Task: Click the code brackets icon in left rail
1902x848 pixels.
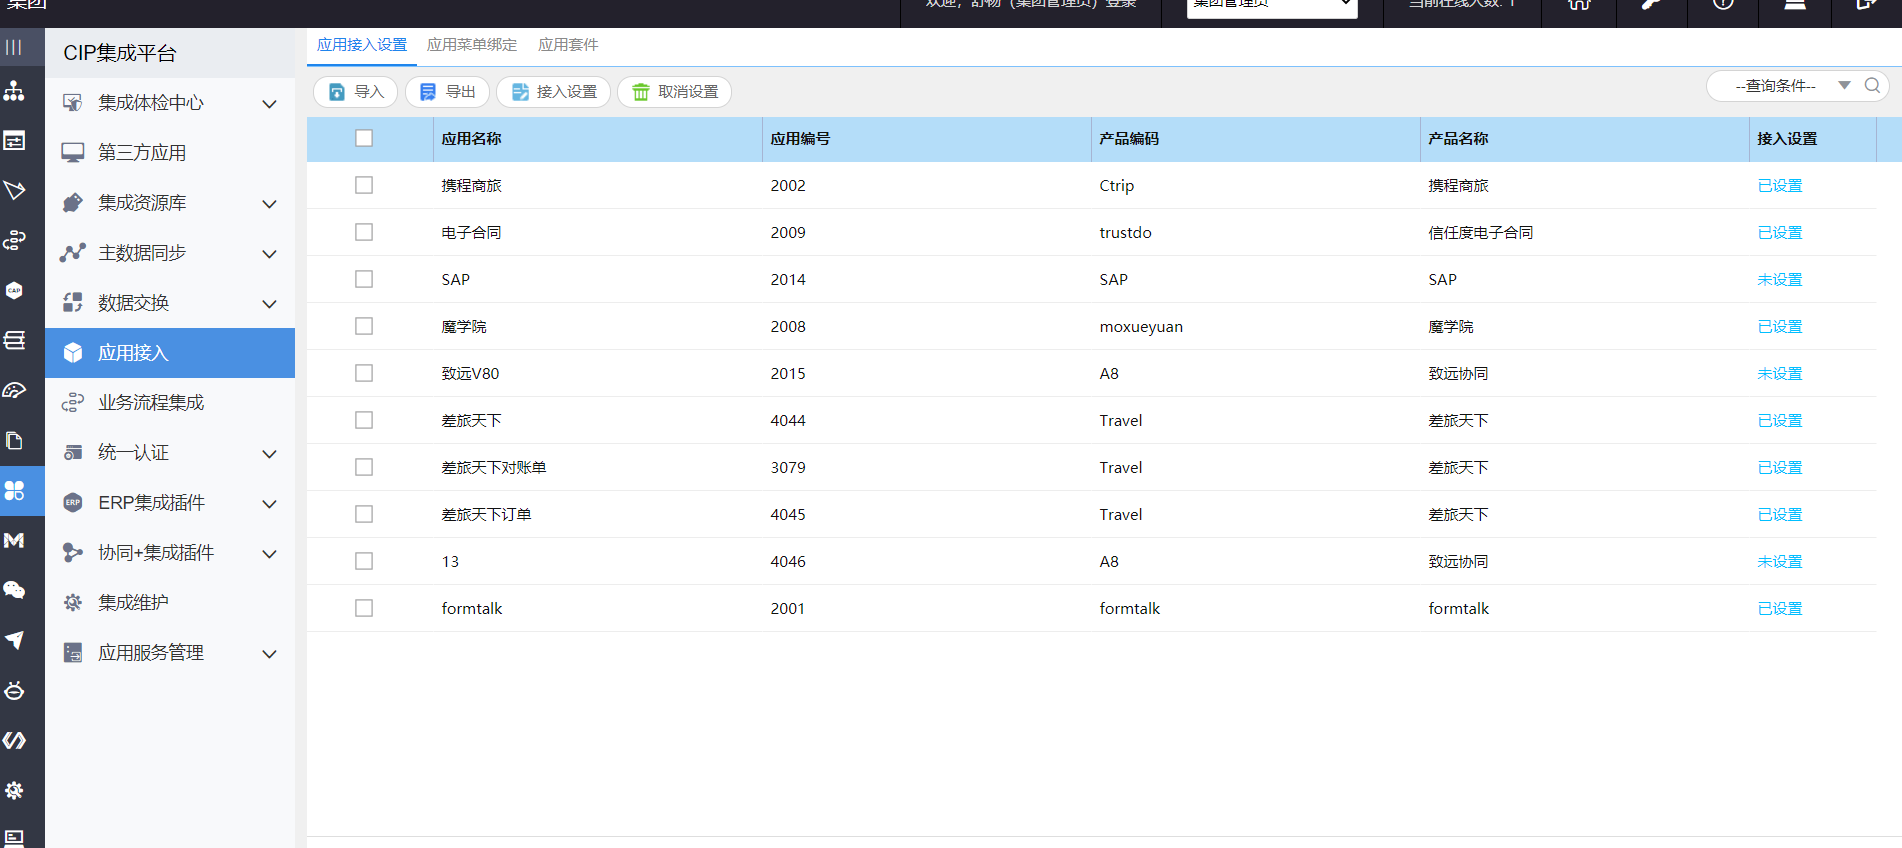Action: pyautogui.click(x=14, y=740)
